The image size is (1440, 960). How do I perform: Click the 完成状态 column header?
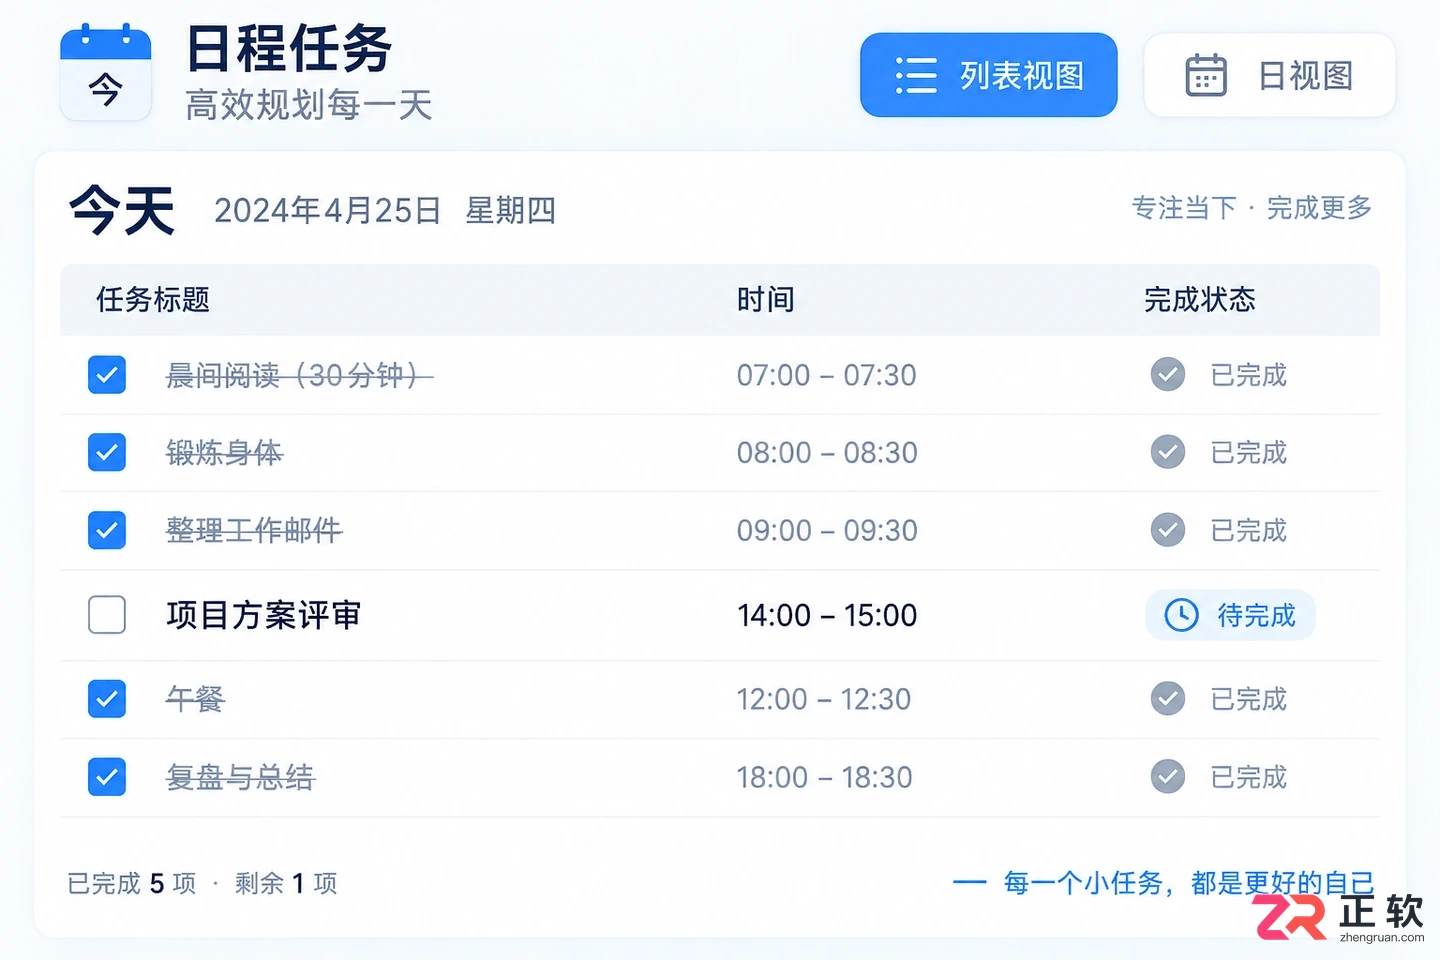click(x=1200, y=300)
